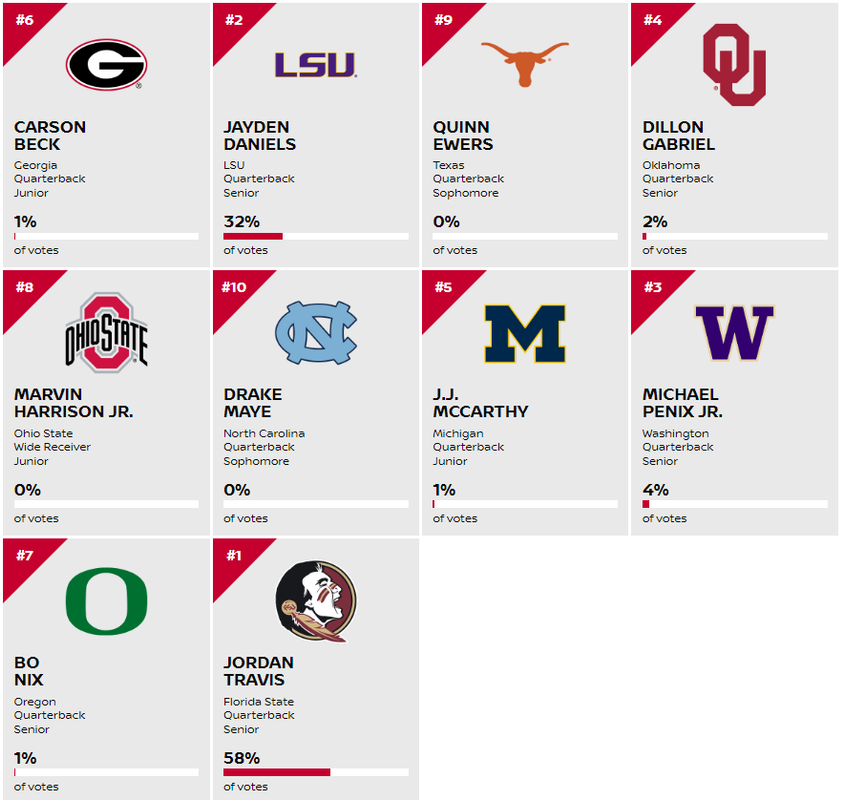Click the Michigan M logo
Viewport: 845px width, 800px height.
[524, 332]
